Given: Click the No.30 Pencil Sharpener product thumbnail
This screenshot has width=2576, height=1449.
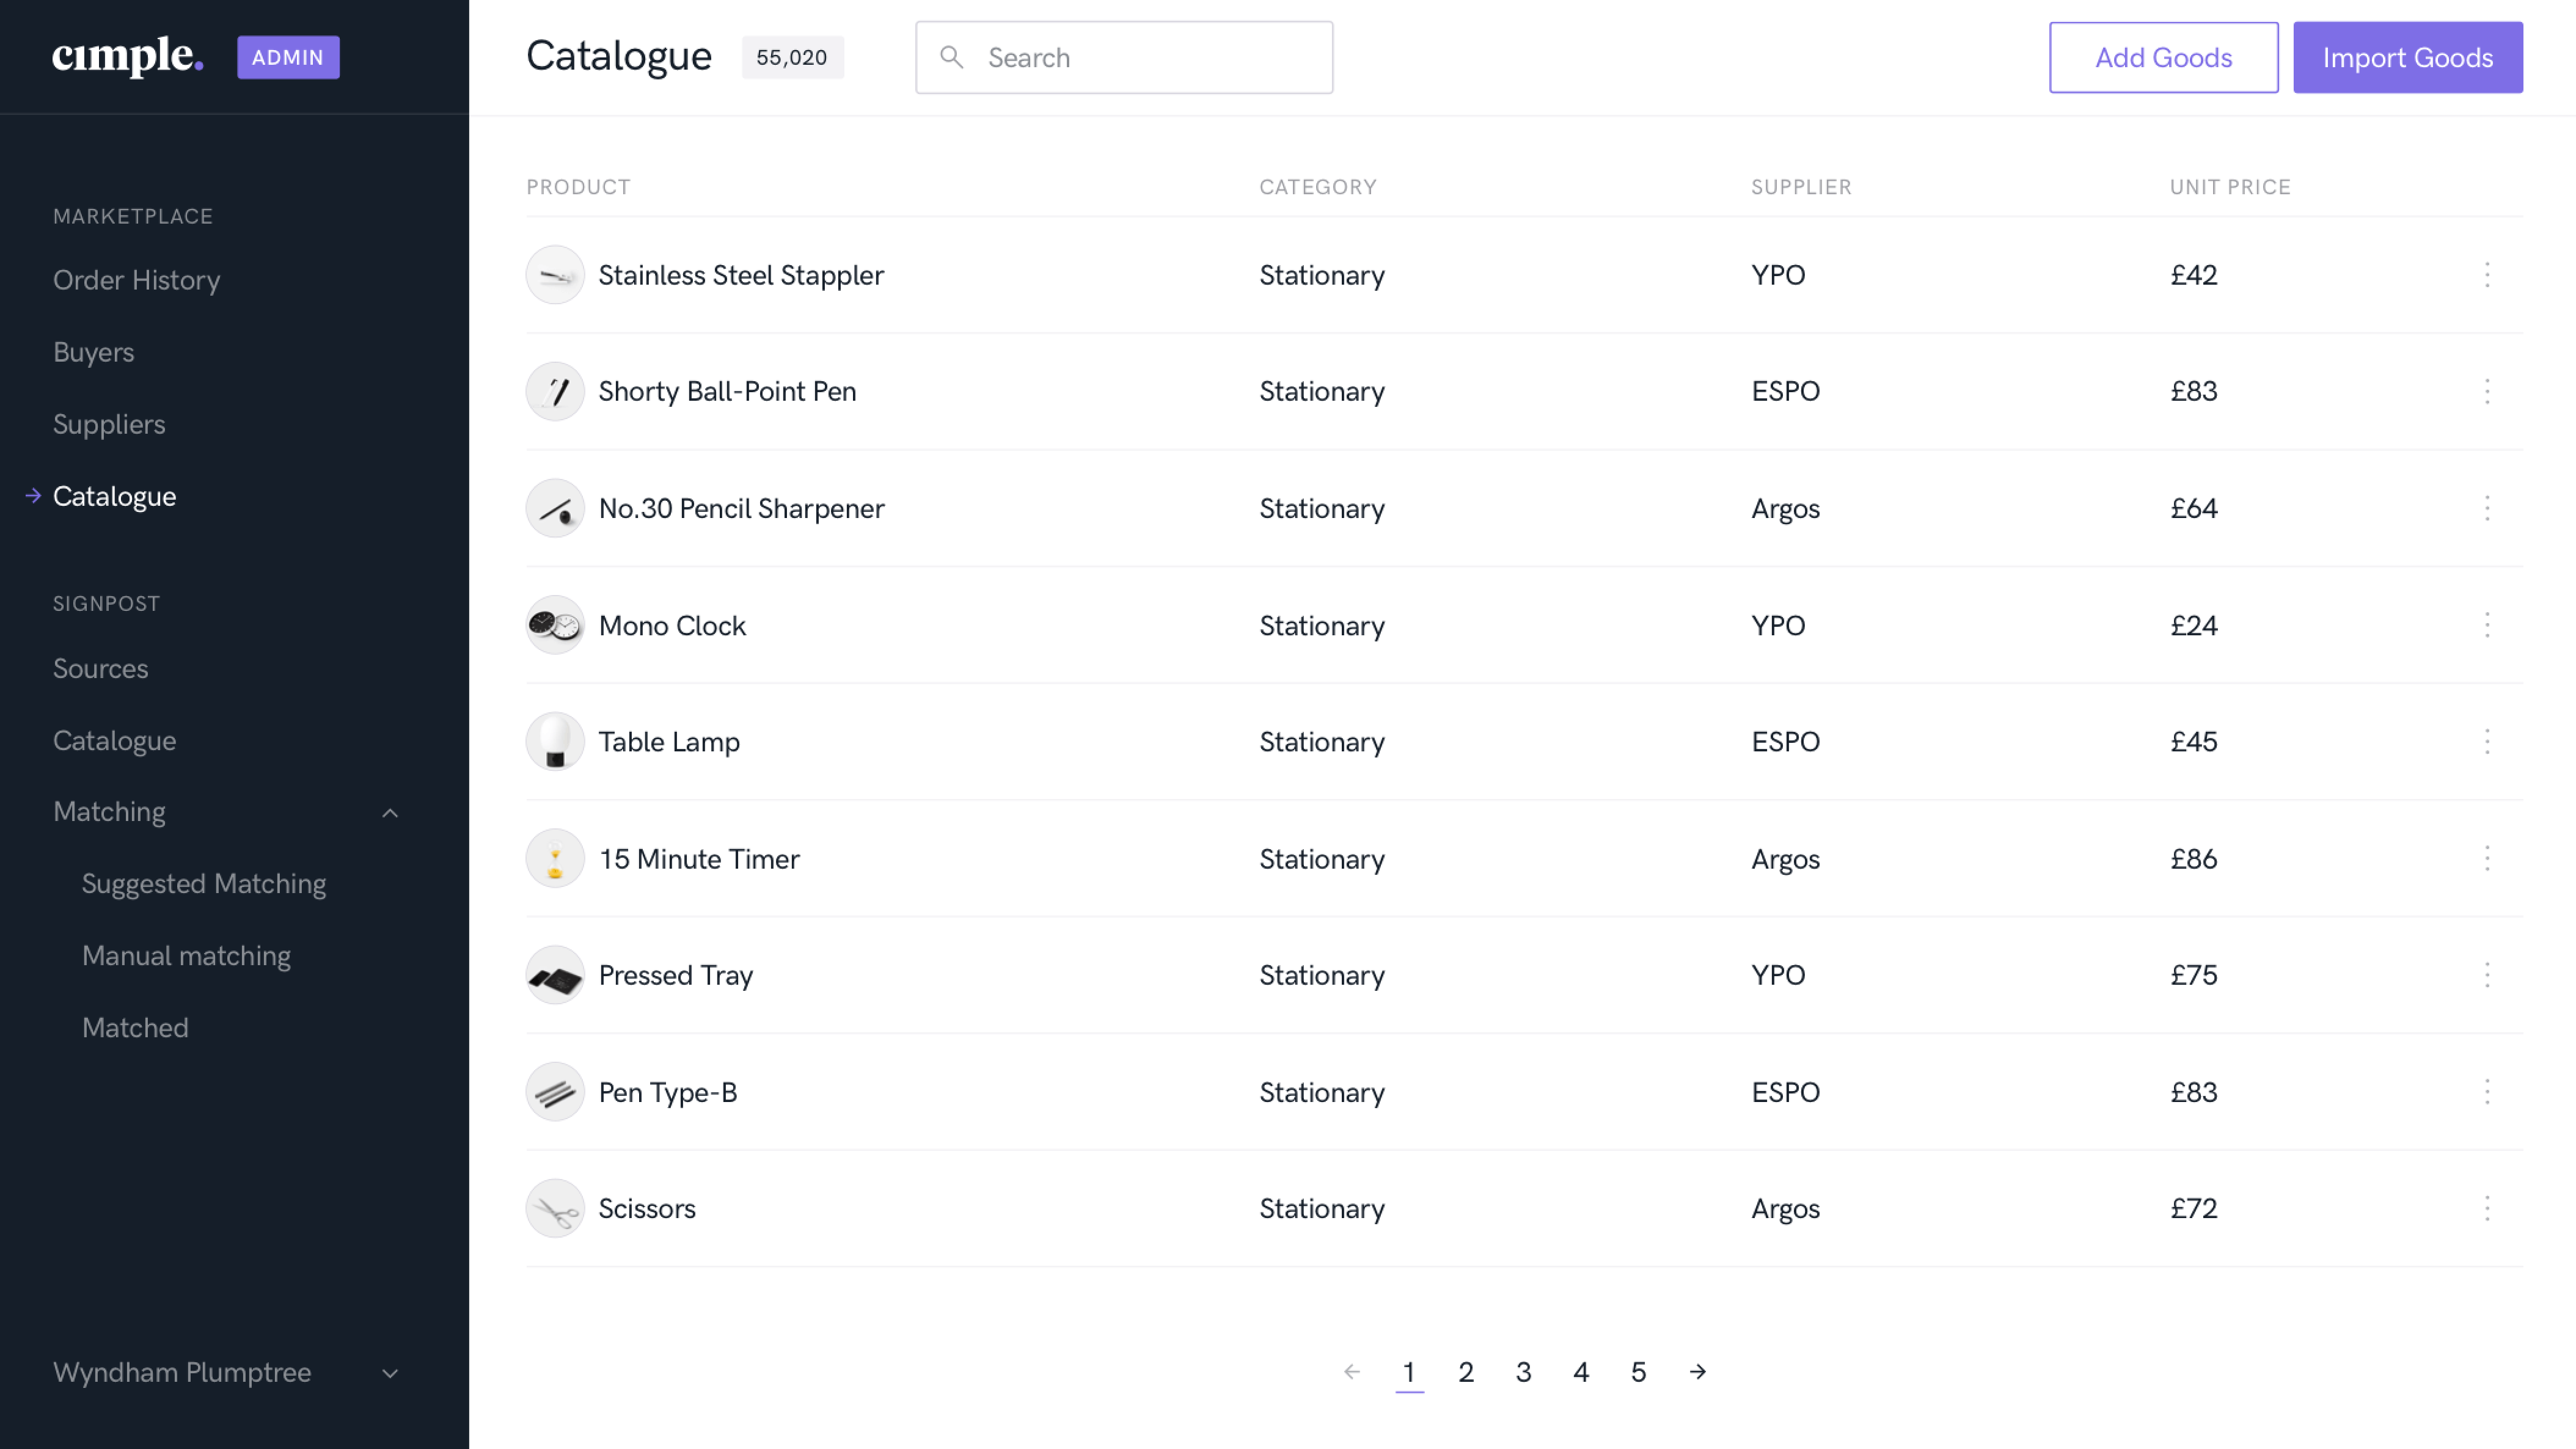Looking at the screenshot, I should [x=555, y=508].
